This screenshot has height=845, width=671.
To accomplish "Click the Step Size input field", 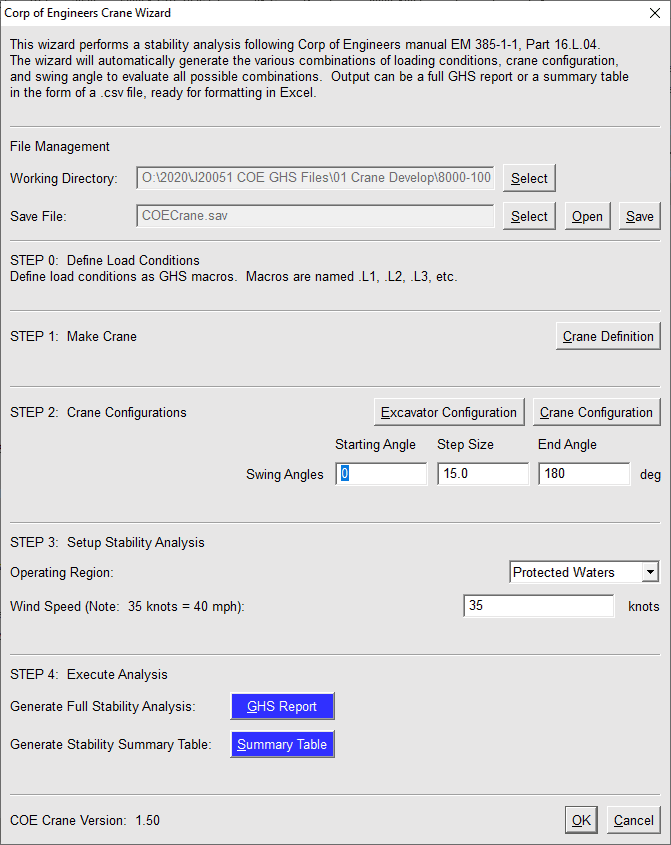I will (x=483, y=474).
